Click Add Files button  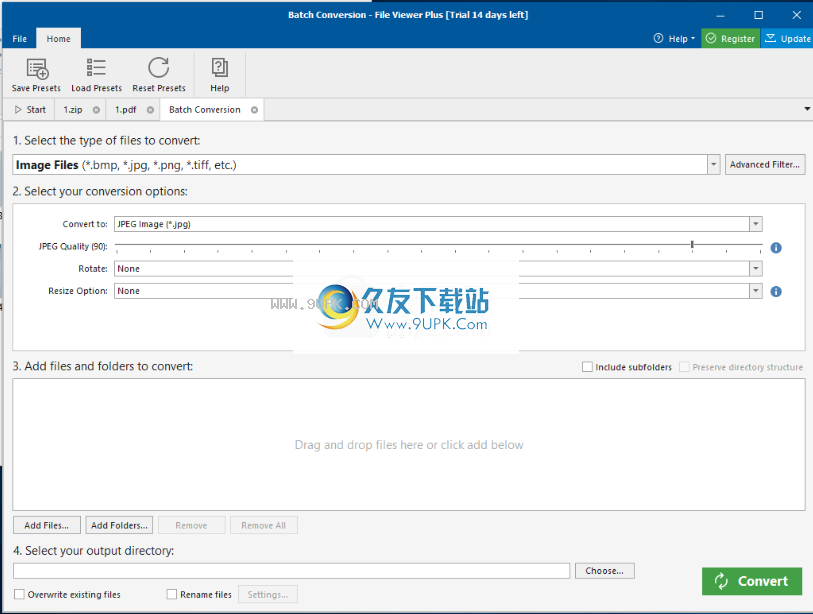click(47, 525)
